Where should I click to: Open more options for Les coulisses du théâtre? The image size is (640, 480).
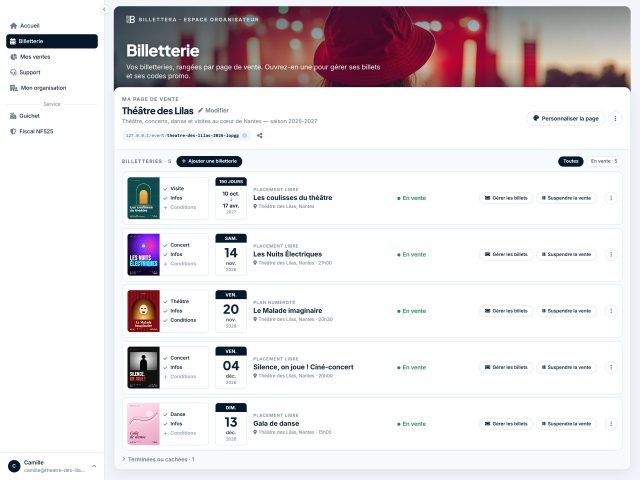(611, 198)
